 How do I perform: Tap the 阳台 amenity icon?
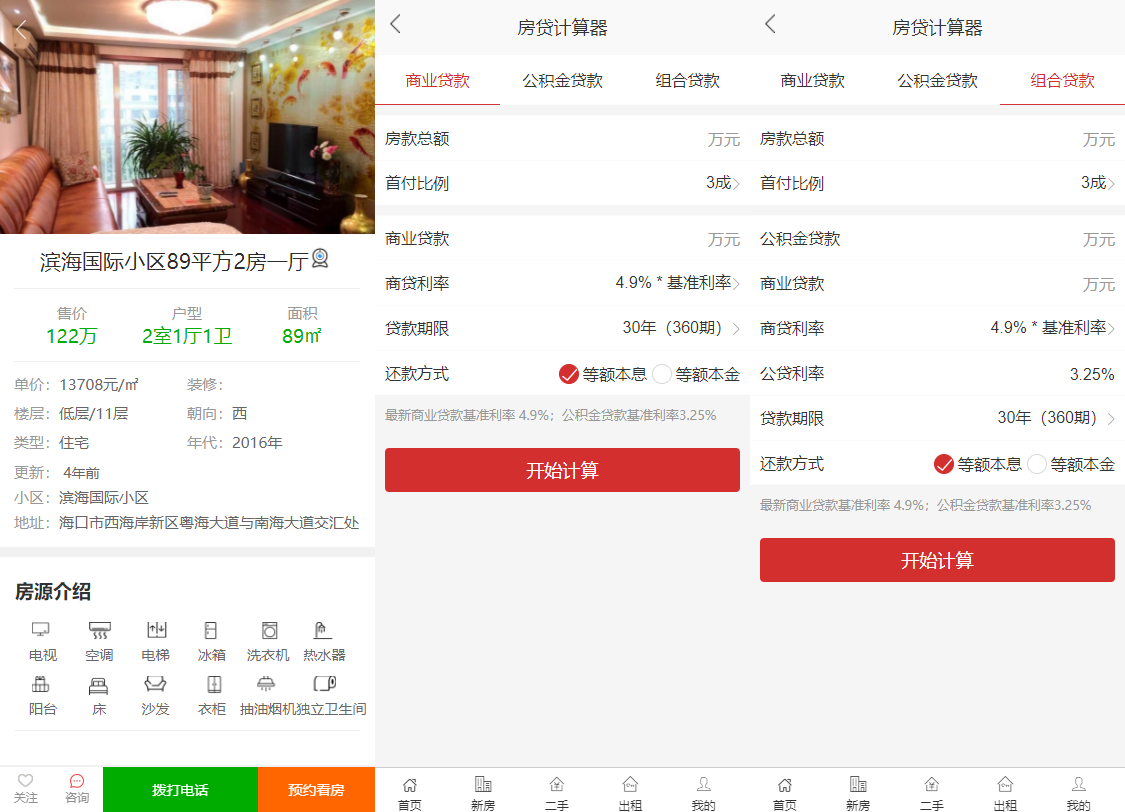(x=41, y=685)
